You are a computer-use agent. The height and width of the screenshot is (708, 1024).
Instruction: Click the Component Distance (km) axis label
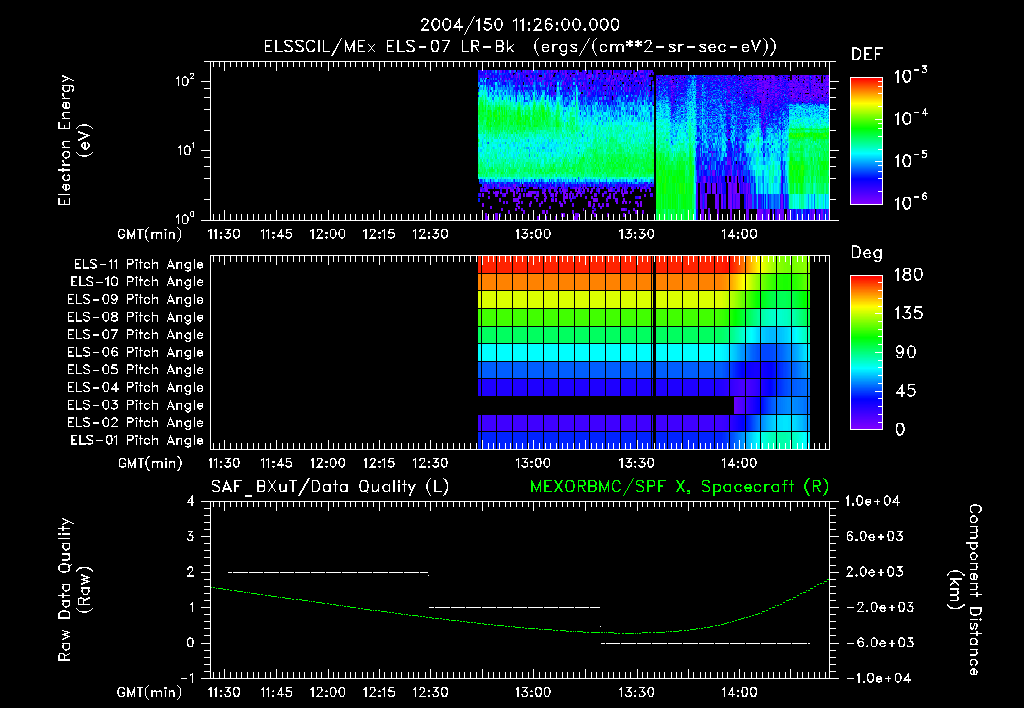pyautogui.click(x=965, y=590)
